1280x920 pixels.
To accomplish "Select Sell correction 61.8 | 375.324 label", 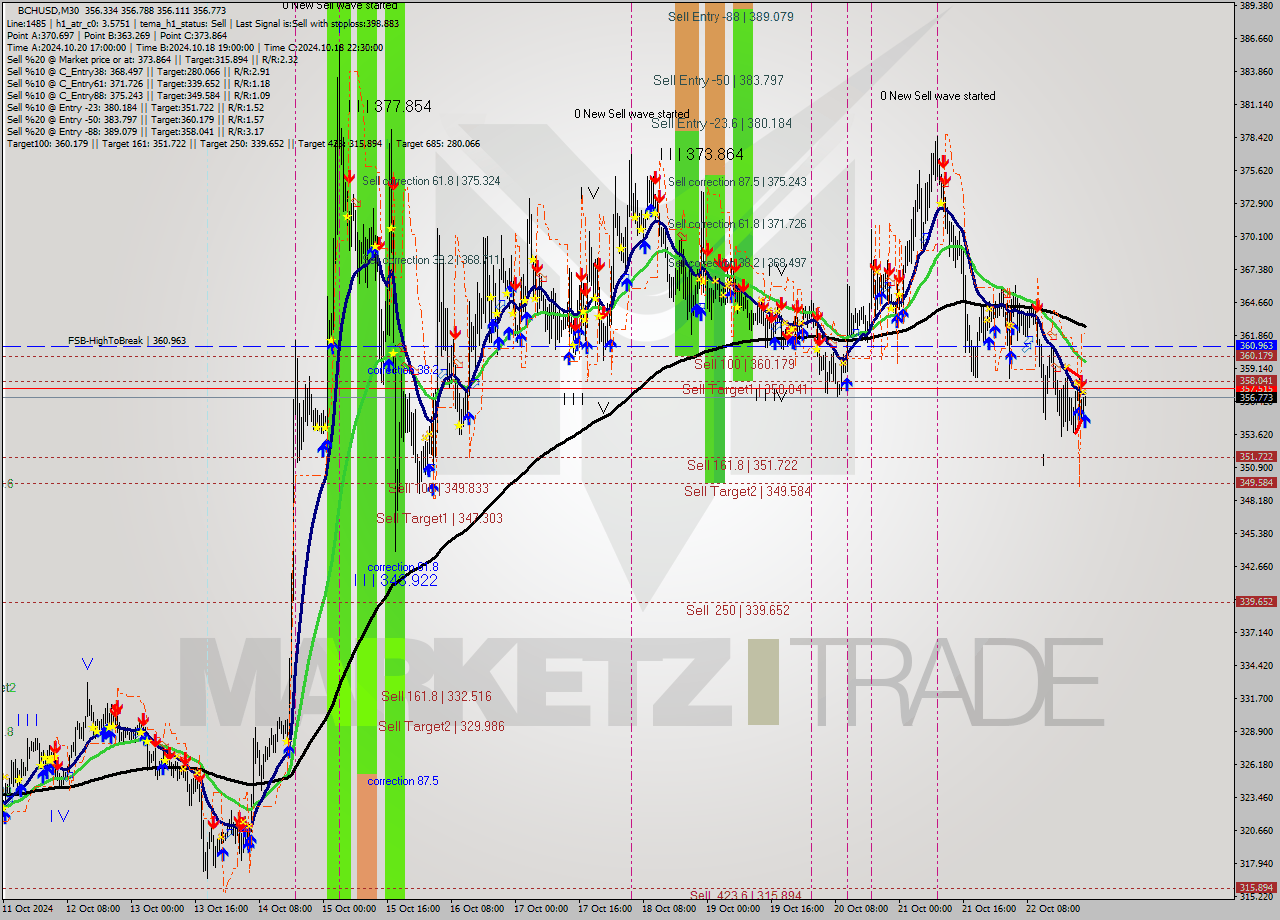I will 431,181.
